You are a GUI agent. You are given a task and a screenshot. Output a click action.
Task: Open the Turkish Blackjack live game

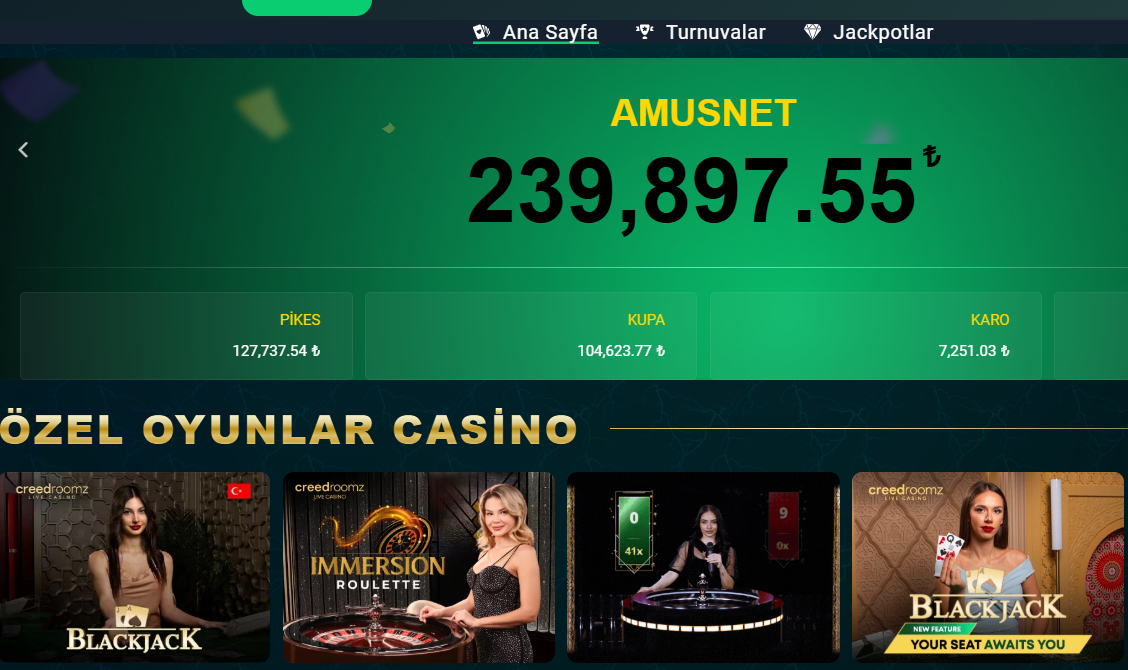tap(135, 567)
